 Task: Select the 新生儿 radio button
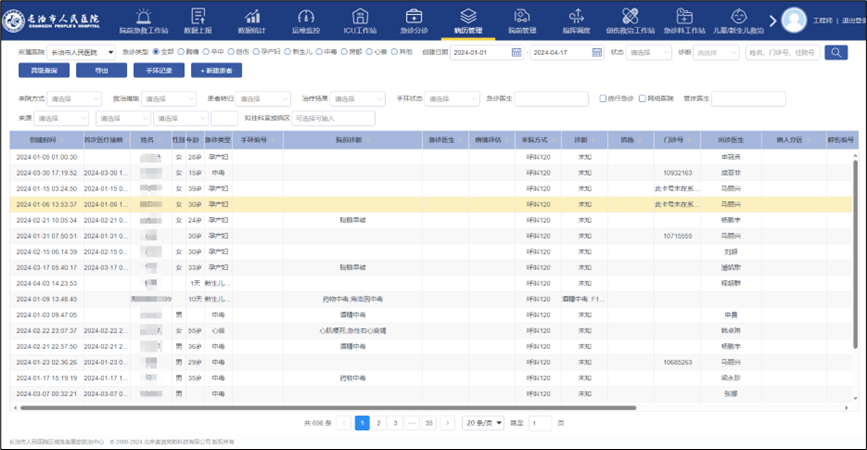tap(288, 52)
